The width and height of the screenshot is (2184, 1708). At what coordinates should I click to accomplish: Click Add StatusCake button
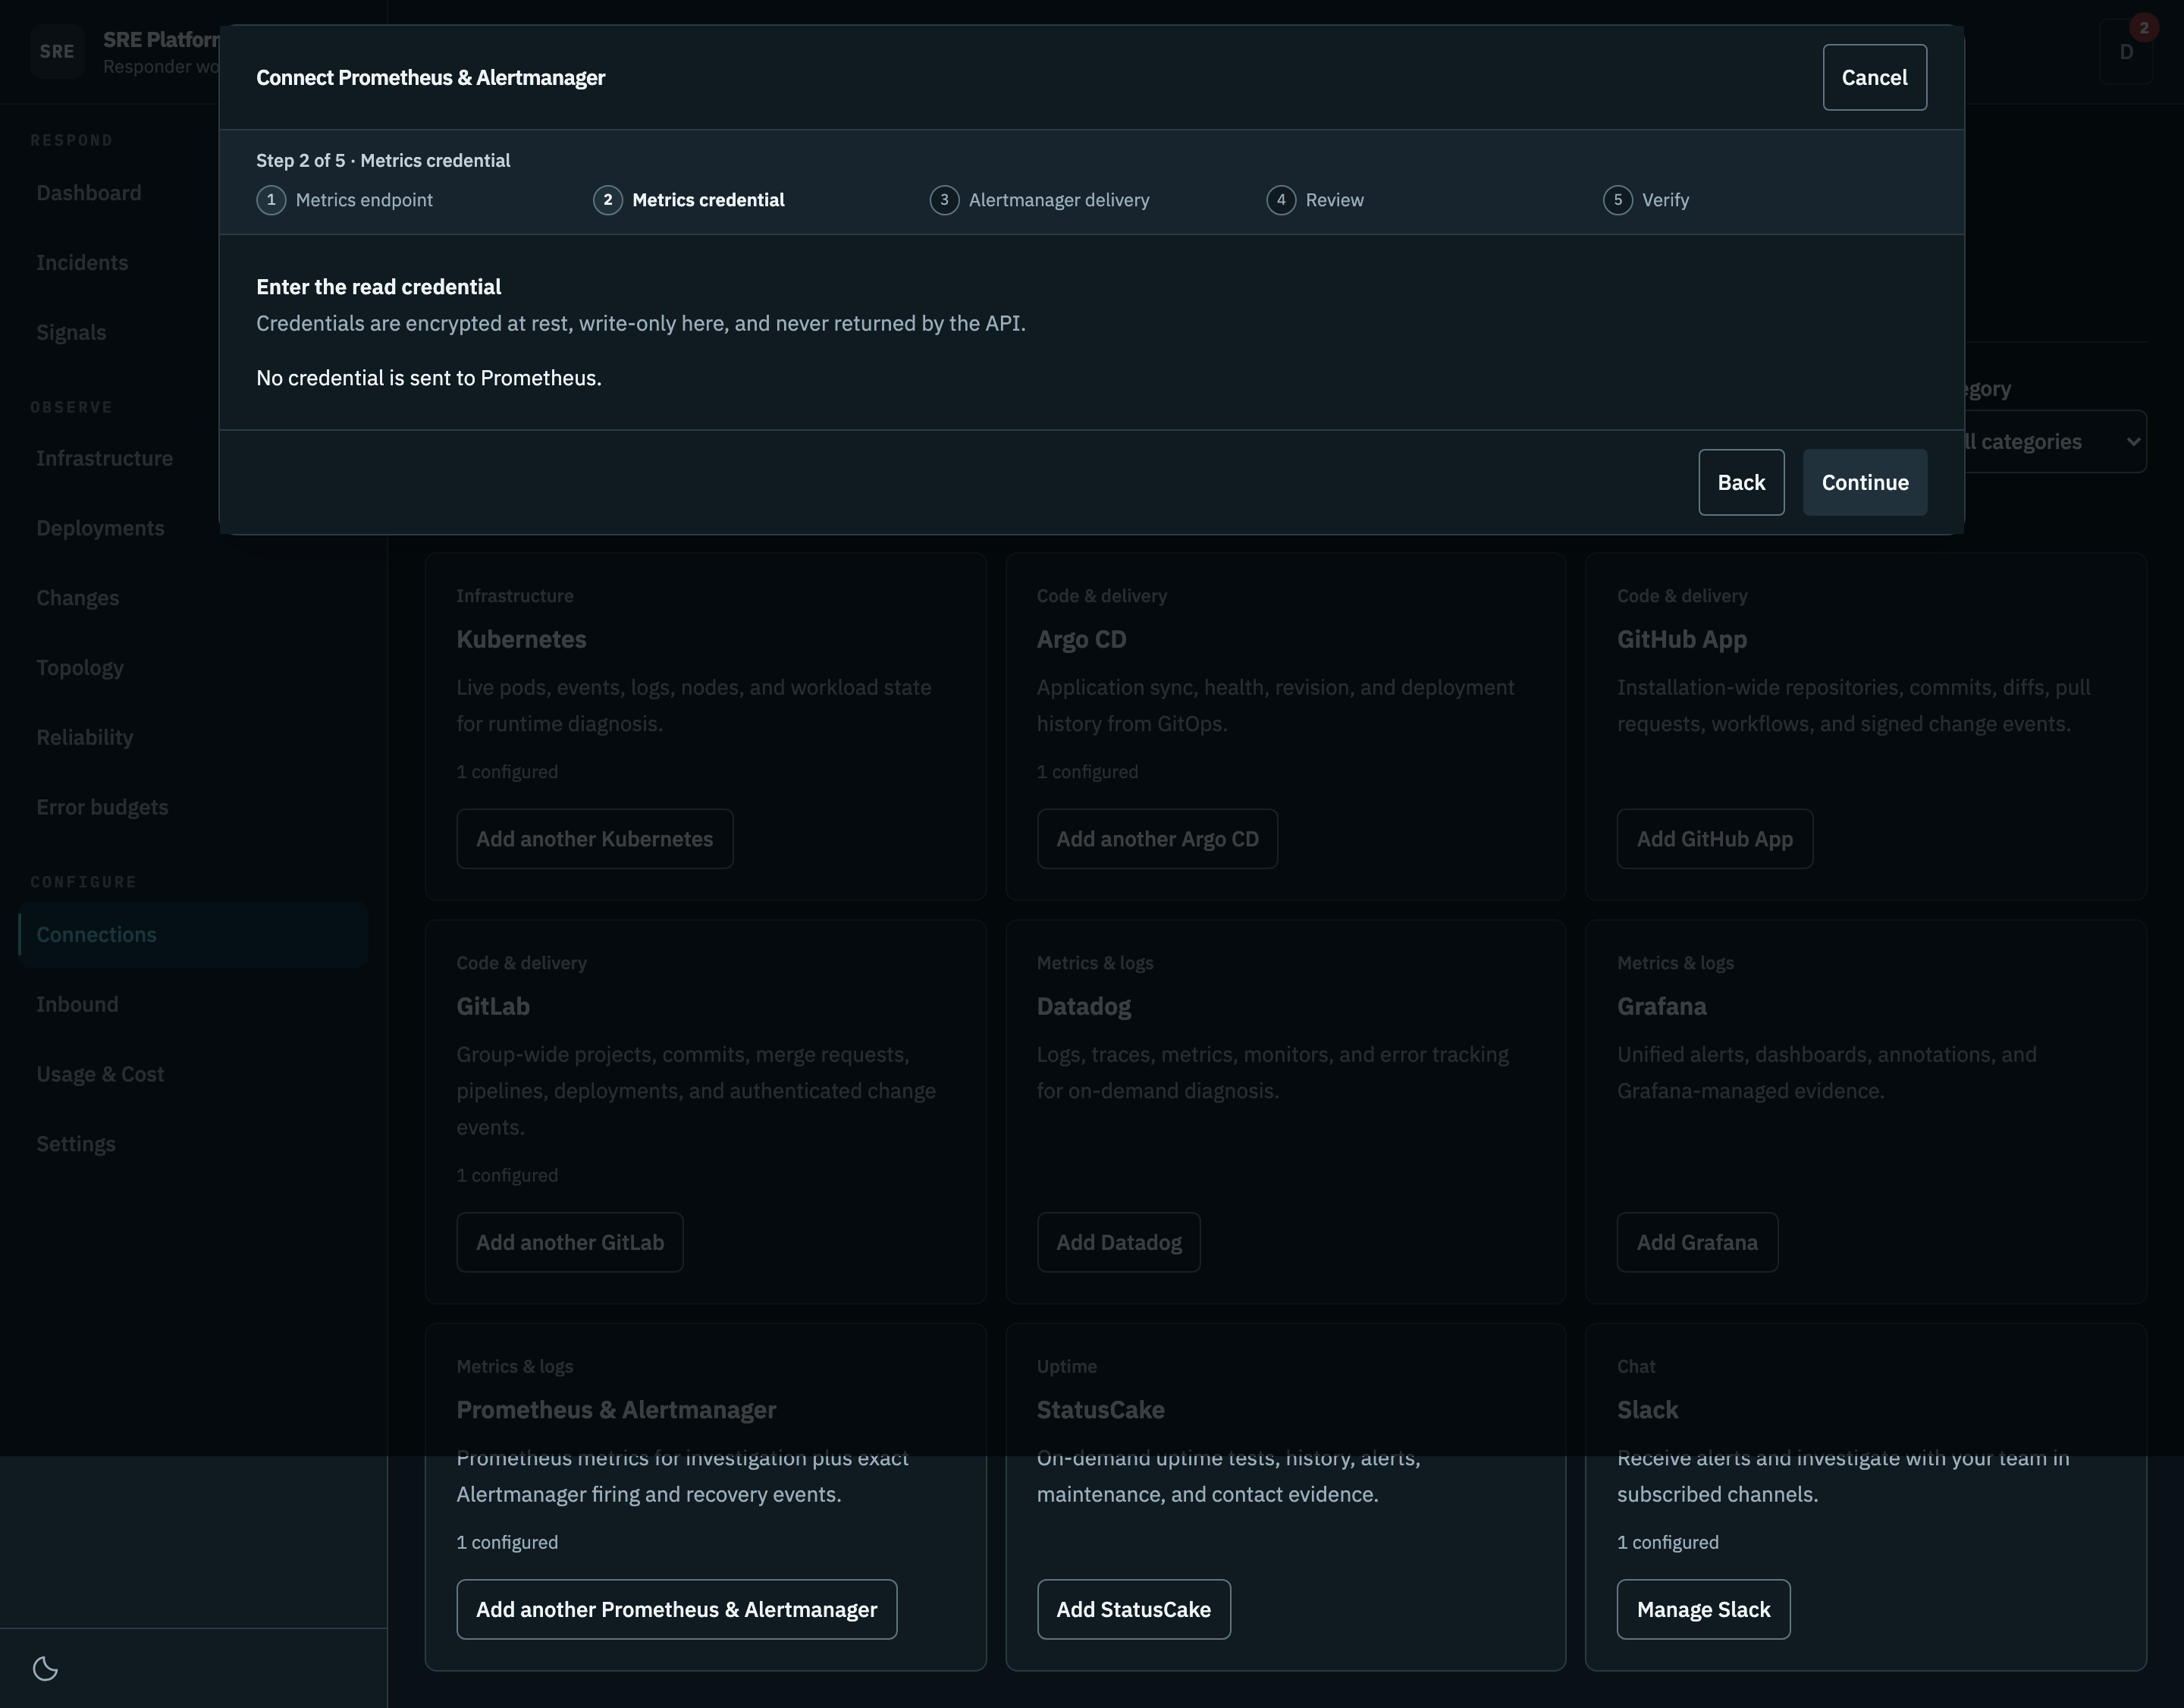click(1133, 1609)
